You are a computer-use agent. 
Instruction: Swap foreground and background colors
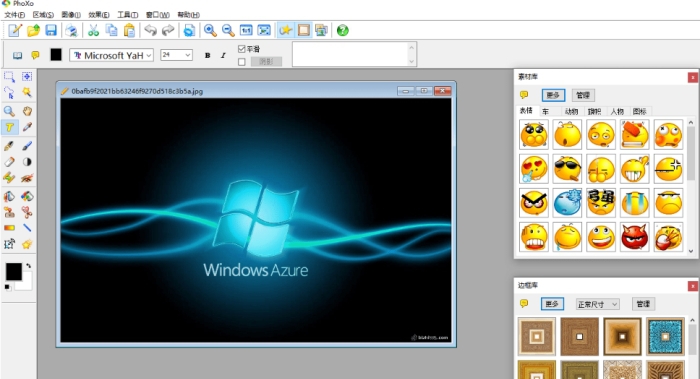coord(29,266)
